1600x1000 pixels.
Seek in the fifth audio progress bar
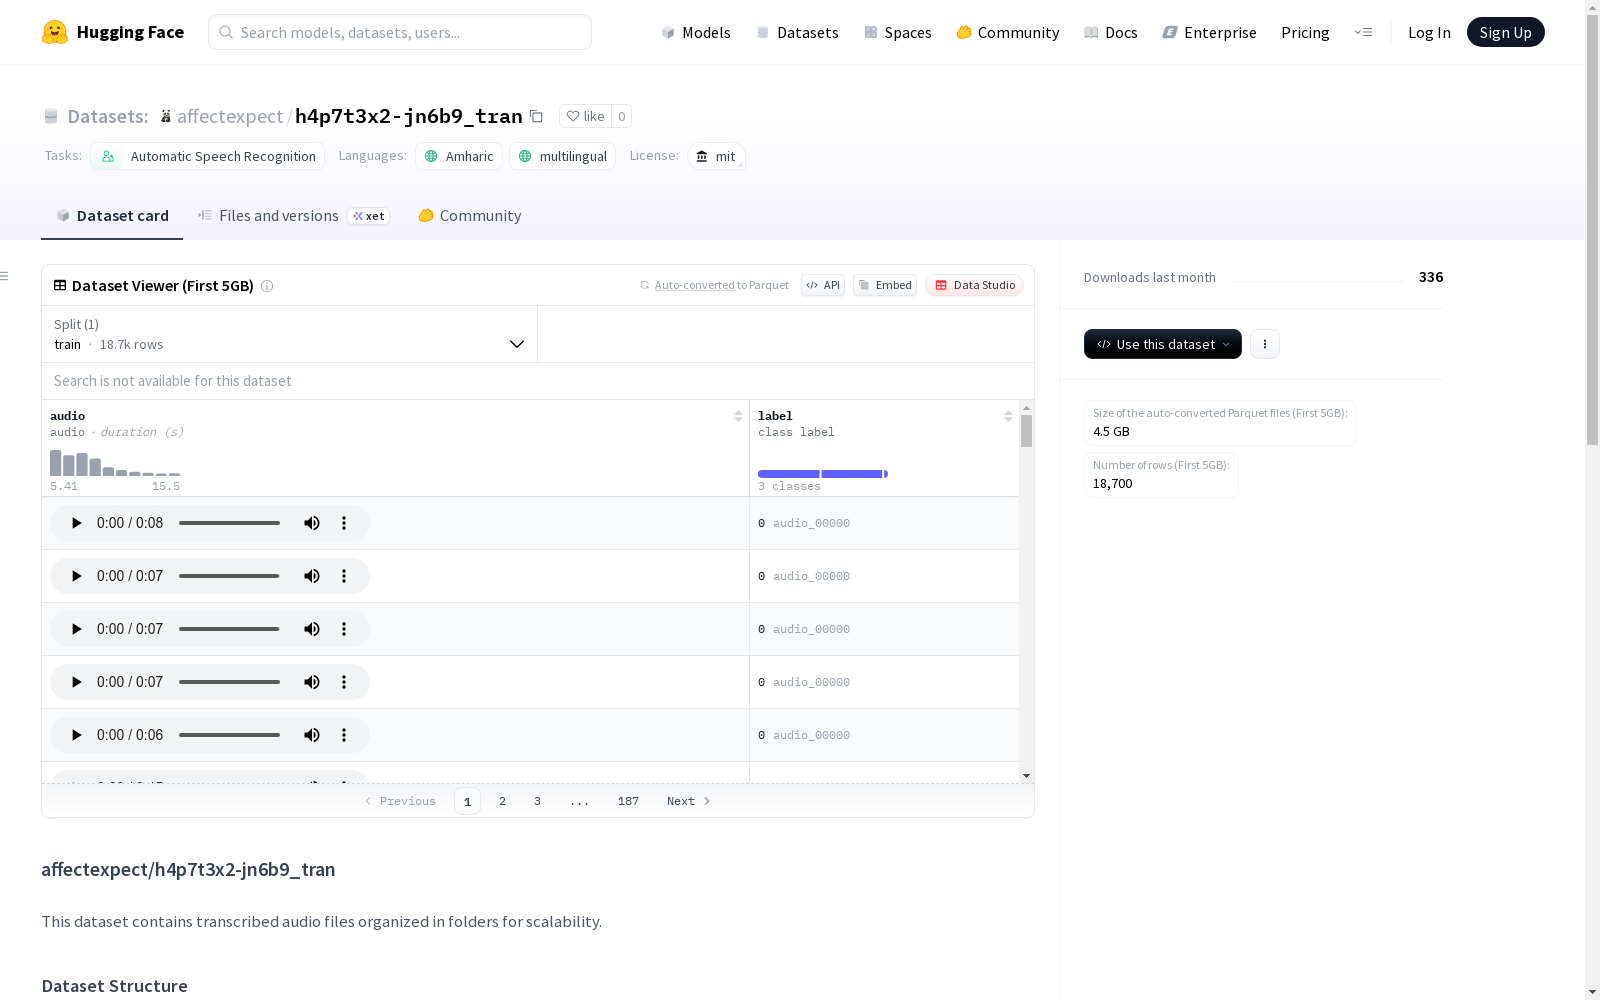(229, 735)
